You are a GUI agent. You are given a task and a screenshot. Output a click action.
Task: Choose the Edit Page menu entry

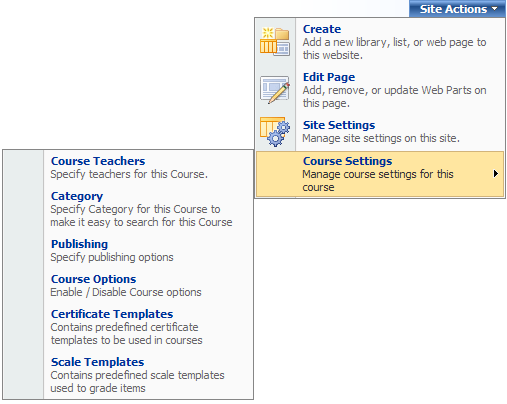380,90
